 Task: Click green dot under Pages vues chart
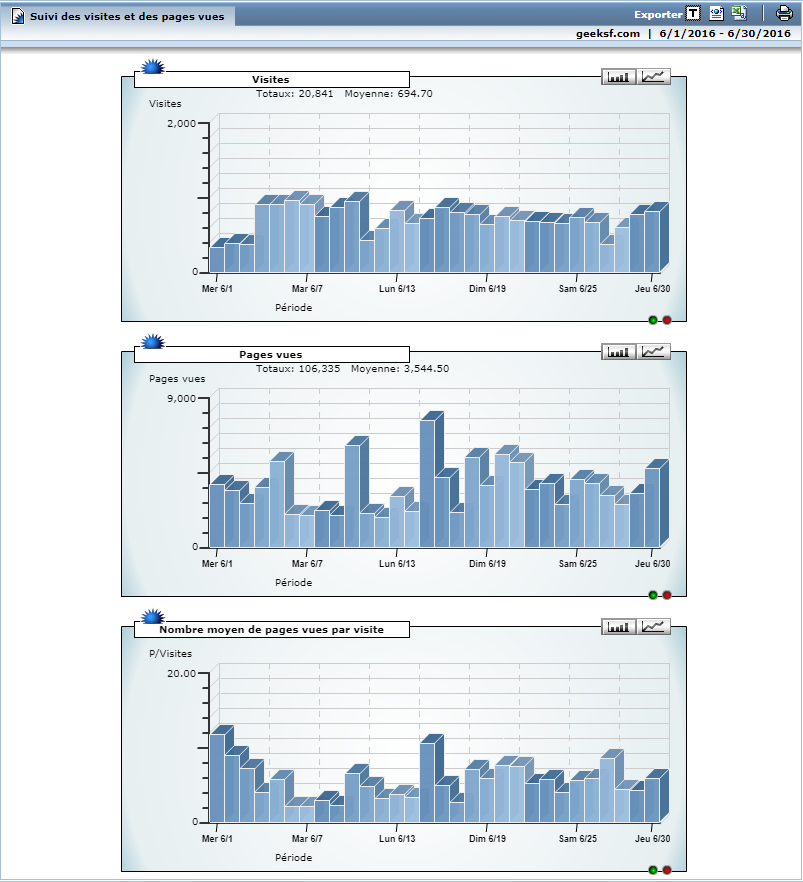[x=653, y=595]
